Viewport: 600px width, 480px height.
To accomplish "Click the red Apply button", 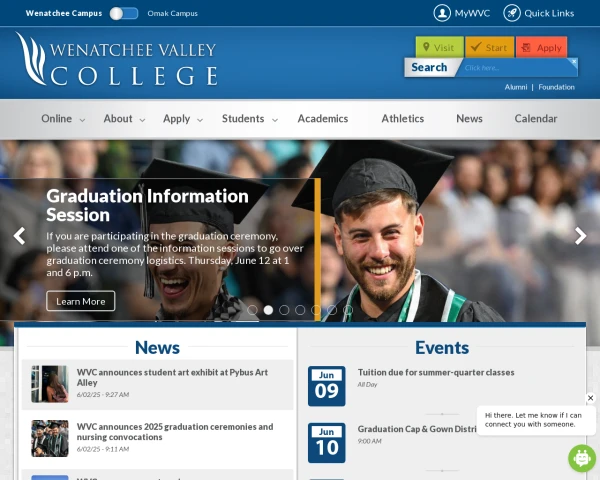I will coord(541,47).
